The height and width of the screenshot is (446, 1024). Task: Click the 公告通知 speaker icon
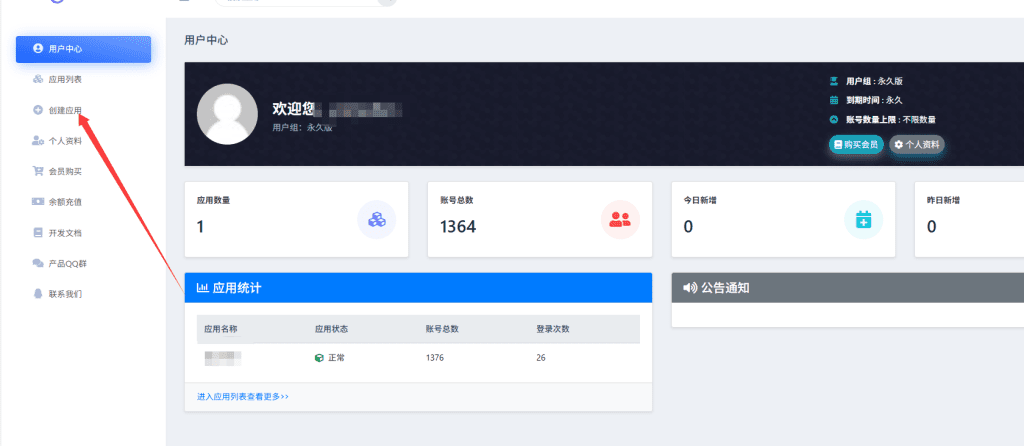tap(690, 288)
